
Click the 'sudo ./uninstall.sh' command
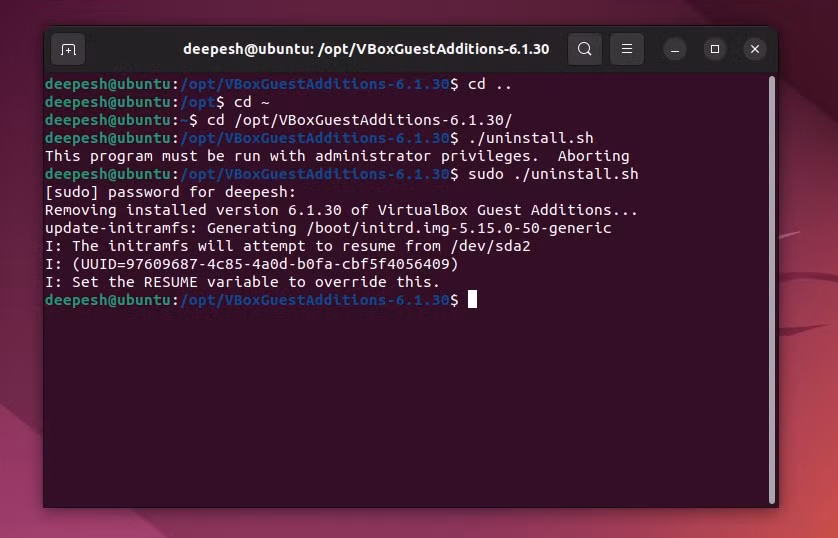[553, 174]
